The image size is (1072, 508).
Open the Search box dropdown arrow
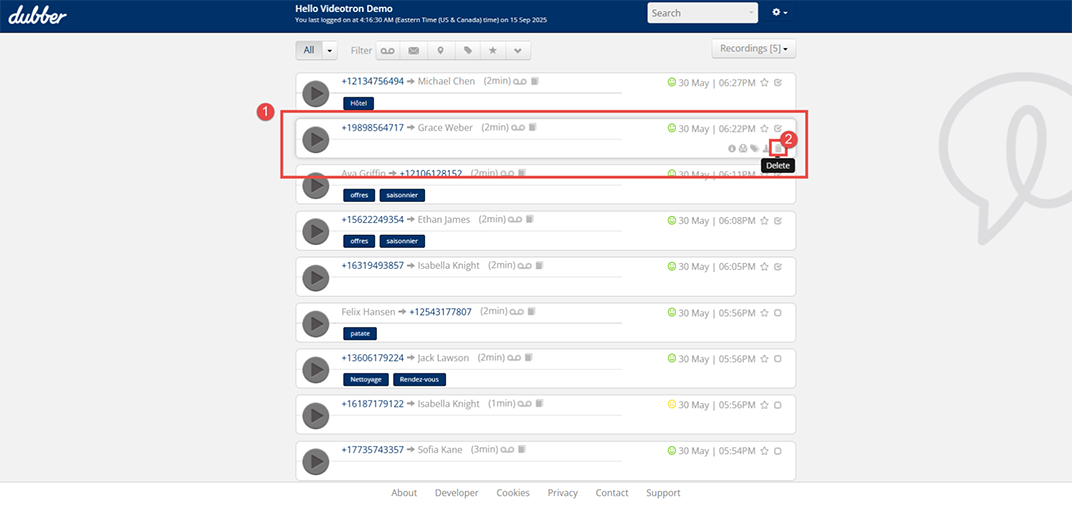pos(751,13)
